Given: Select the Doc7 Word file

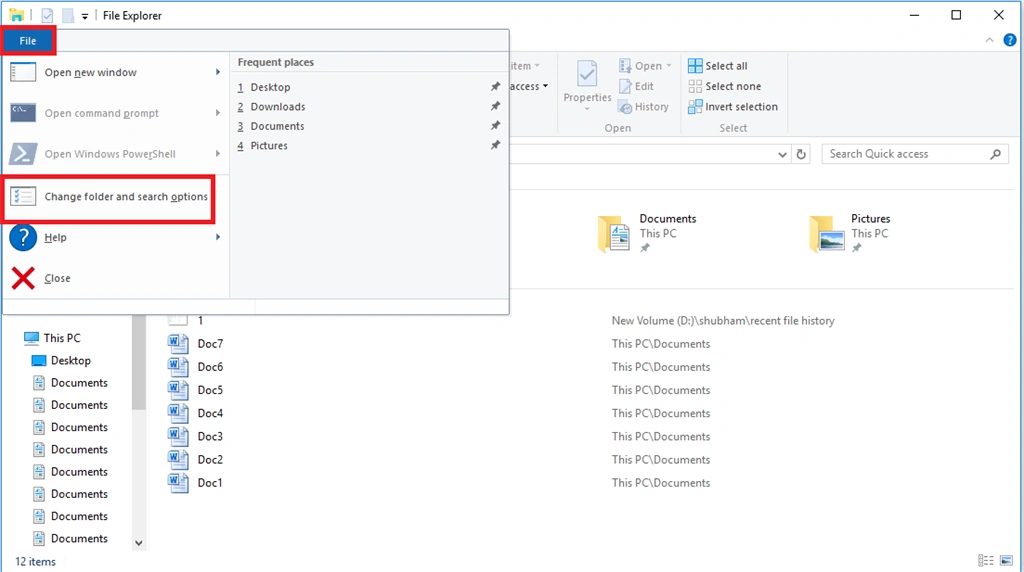Looking at the screenshot, I should [x=195, y=343].
